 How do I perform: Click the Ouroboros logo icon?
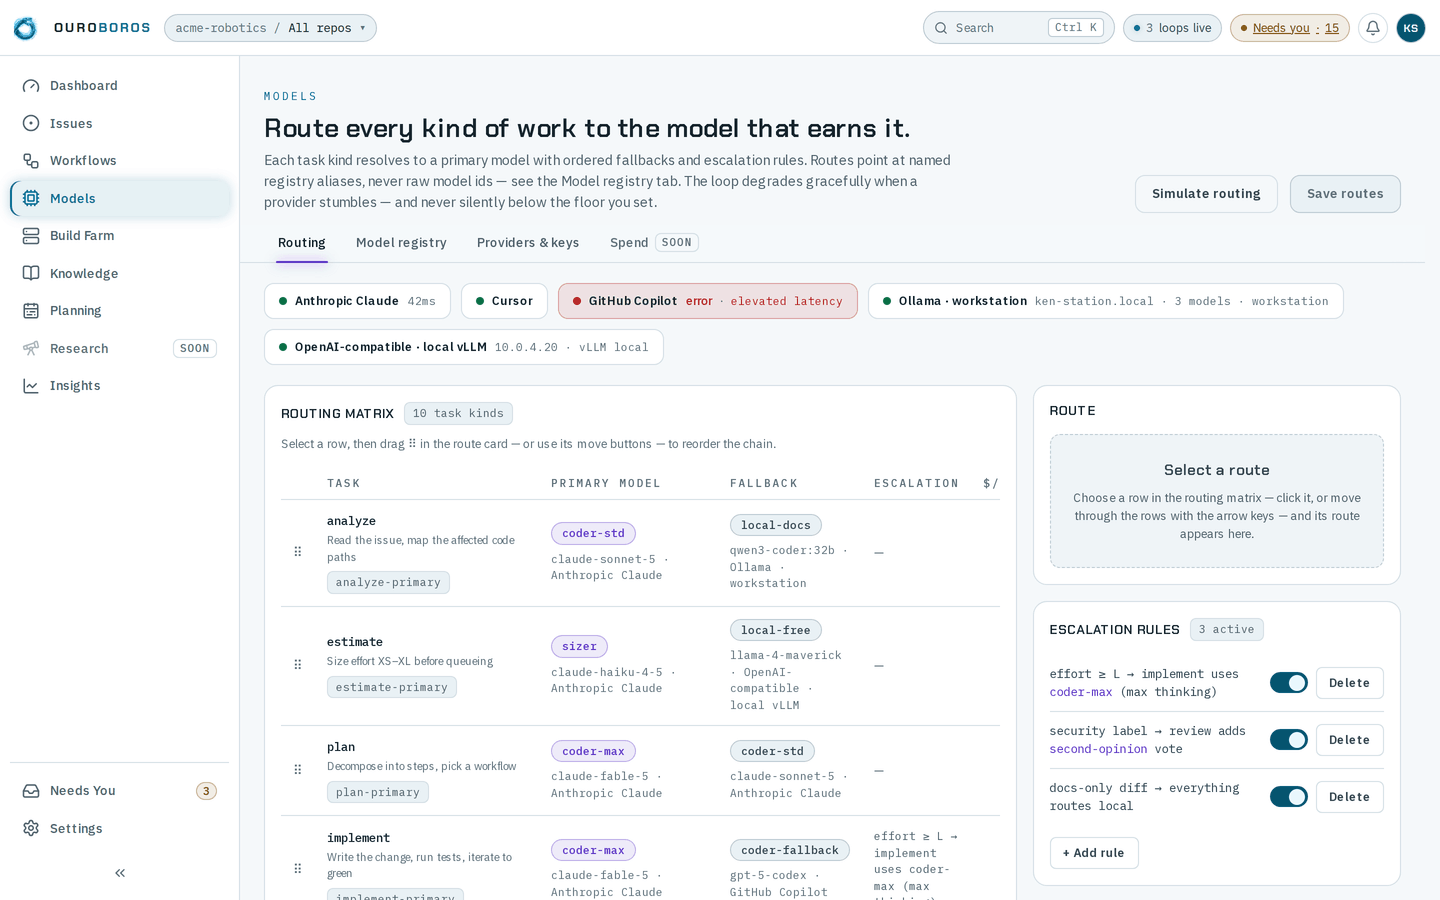tap(25, 28)
